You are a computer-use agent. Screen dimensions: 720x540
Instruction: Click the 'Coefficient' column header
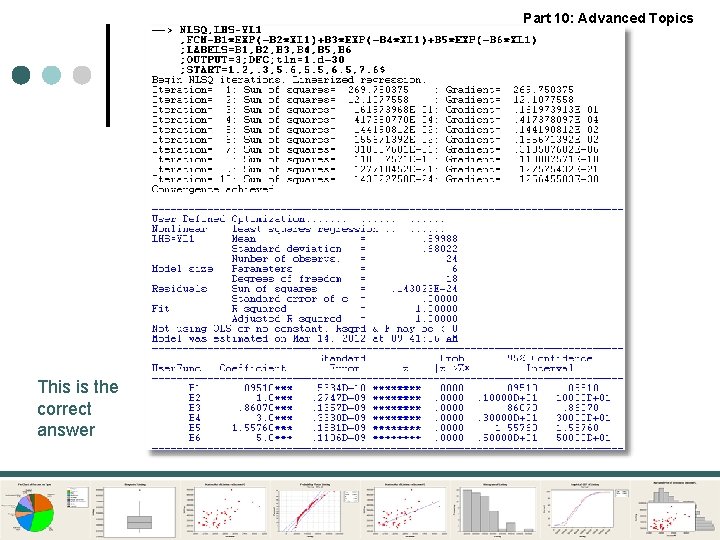[x=253, y=368]
